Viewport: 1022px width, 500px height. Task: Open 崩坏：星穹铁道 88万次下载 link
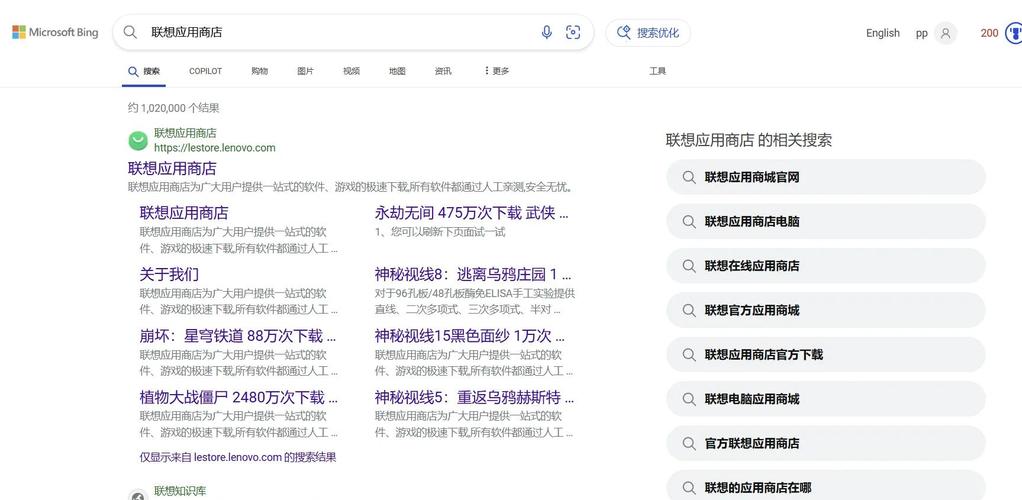pyautogui.click(x=238, y=336)
